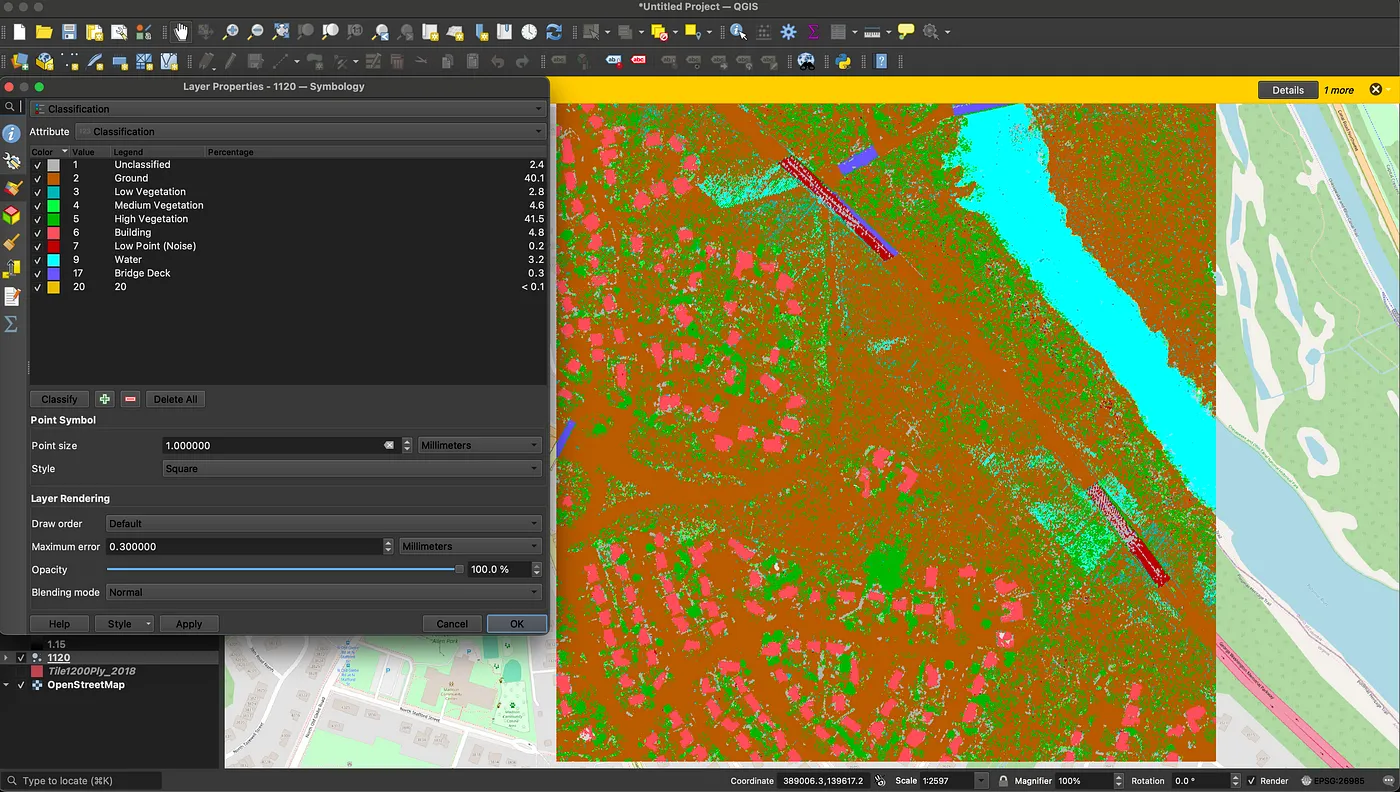Screen dimensions: 1400x792
Task: Click the Type to locate search box
Action: 82,781
